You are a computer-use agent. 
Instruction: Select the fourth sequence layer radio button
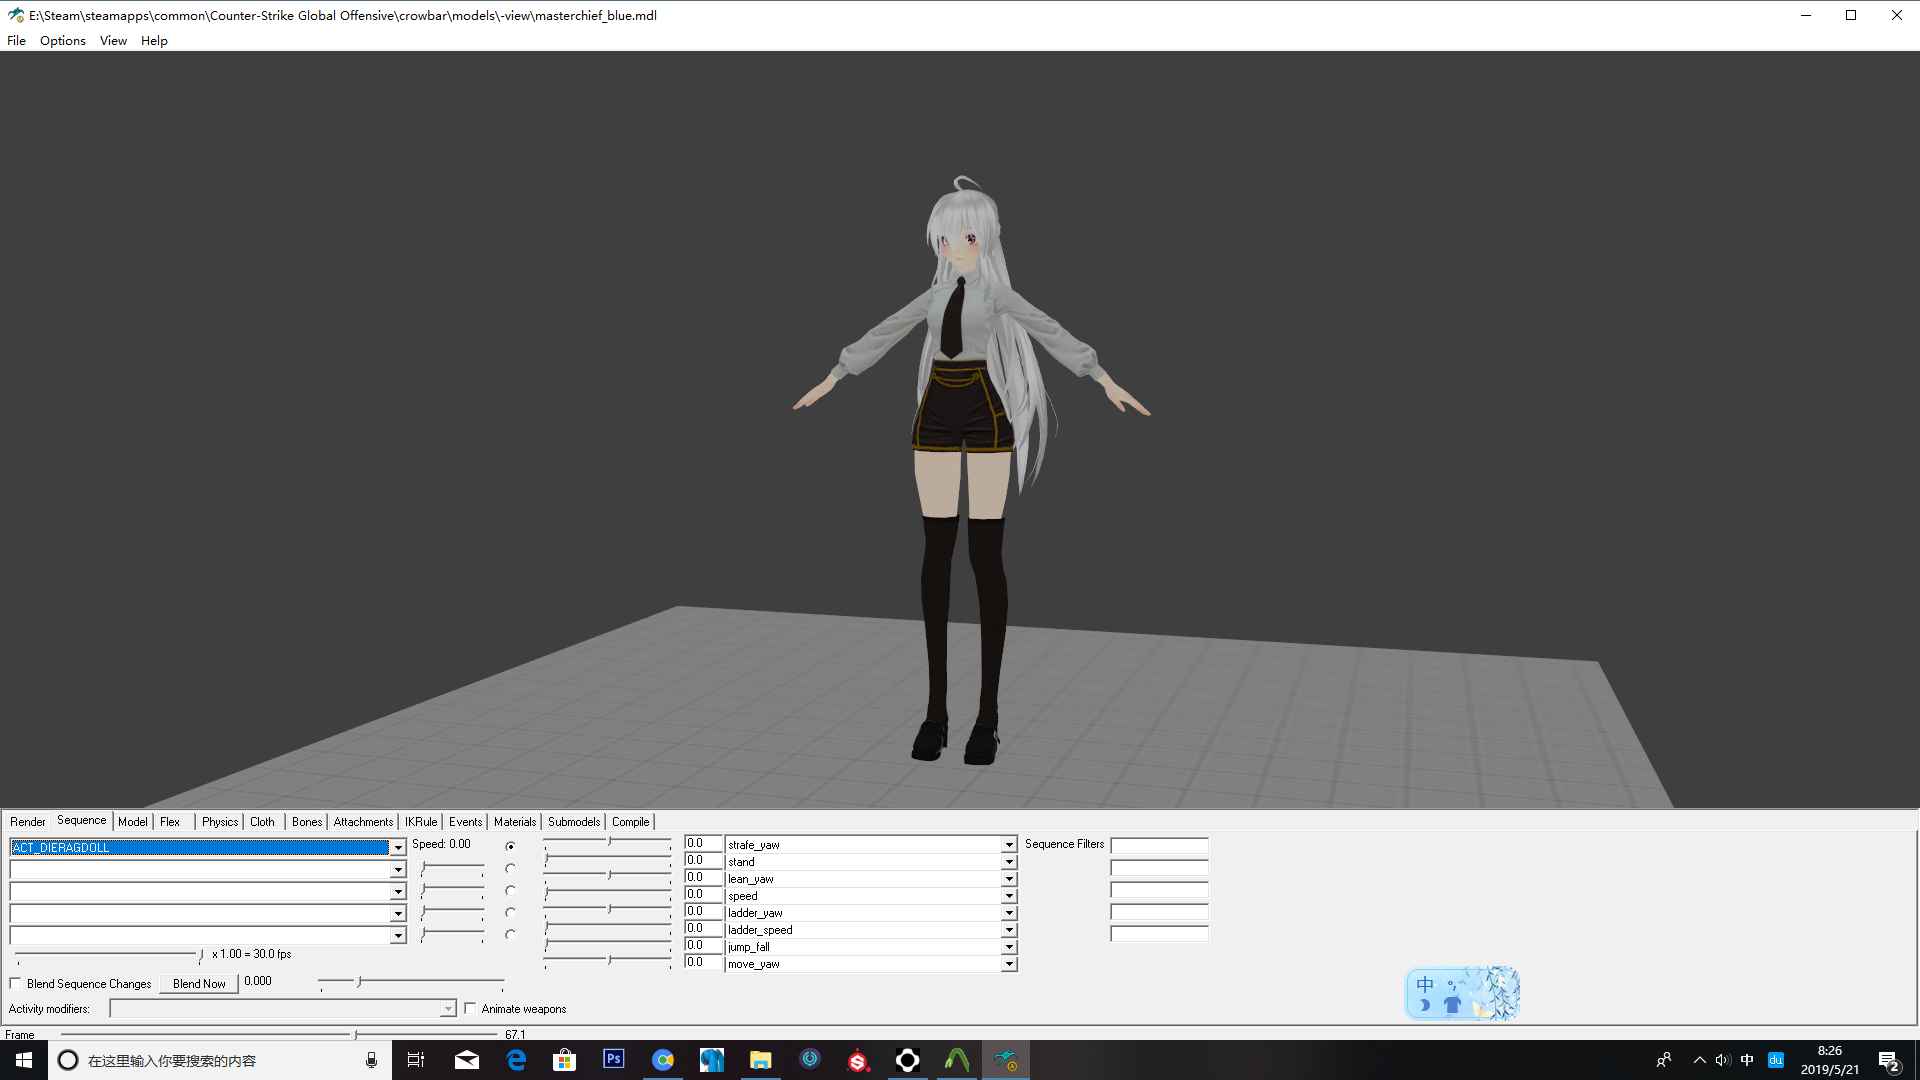[x=510, y=913]
